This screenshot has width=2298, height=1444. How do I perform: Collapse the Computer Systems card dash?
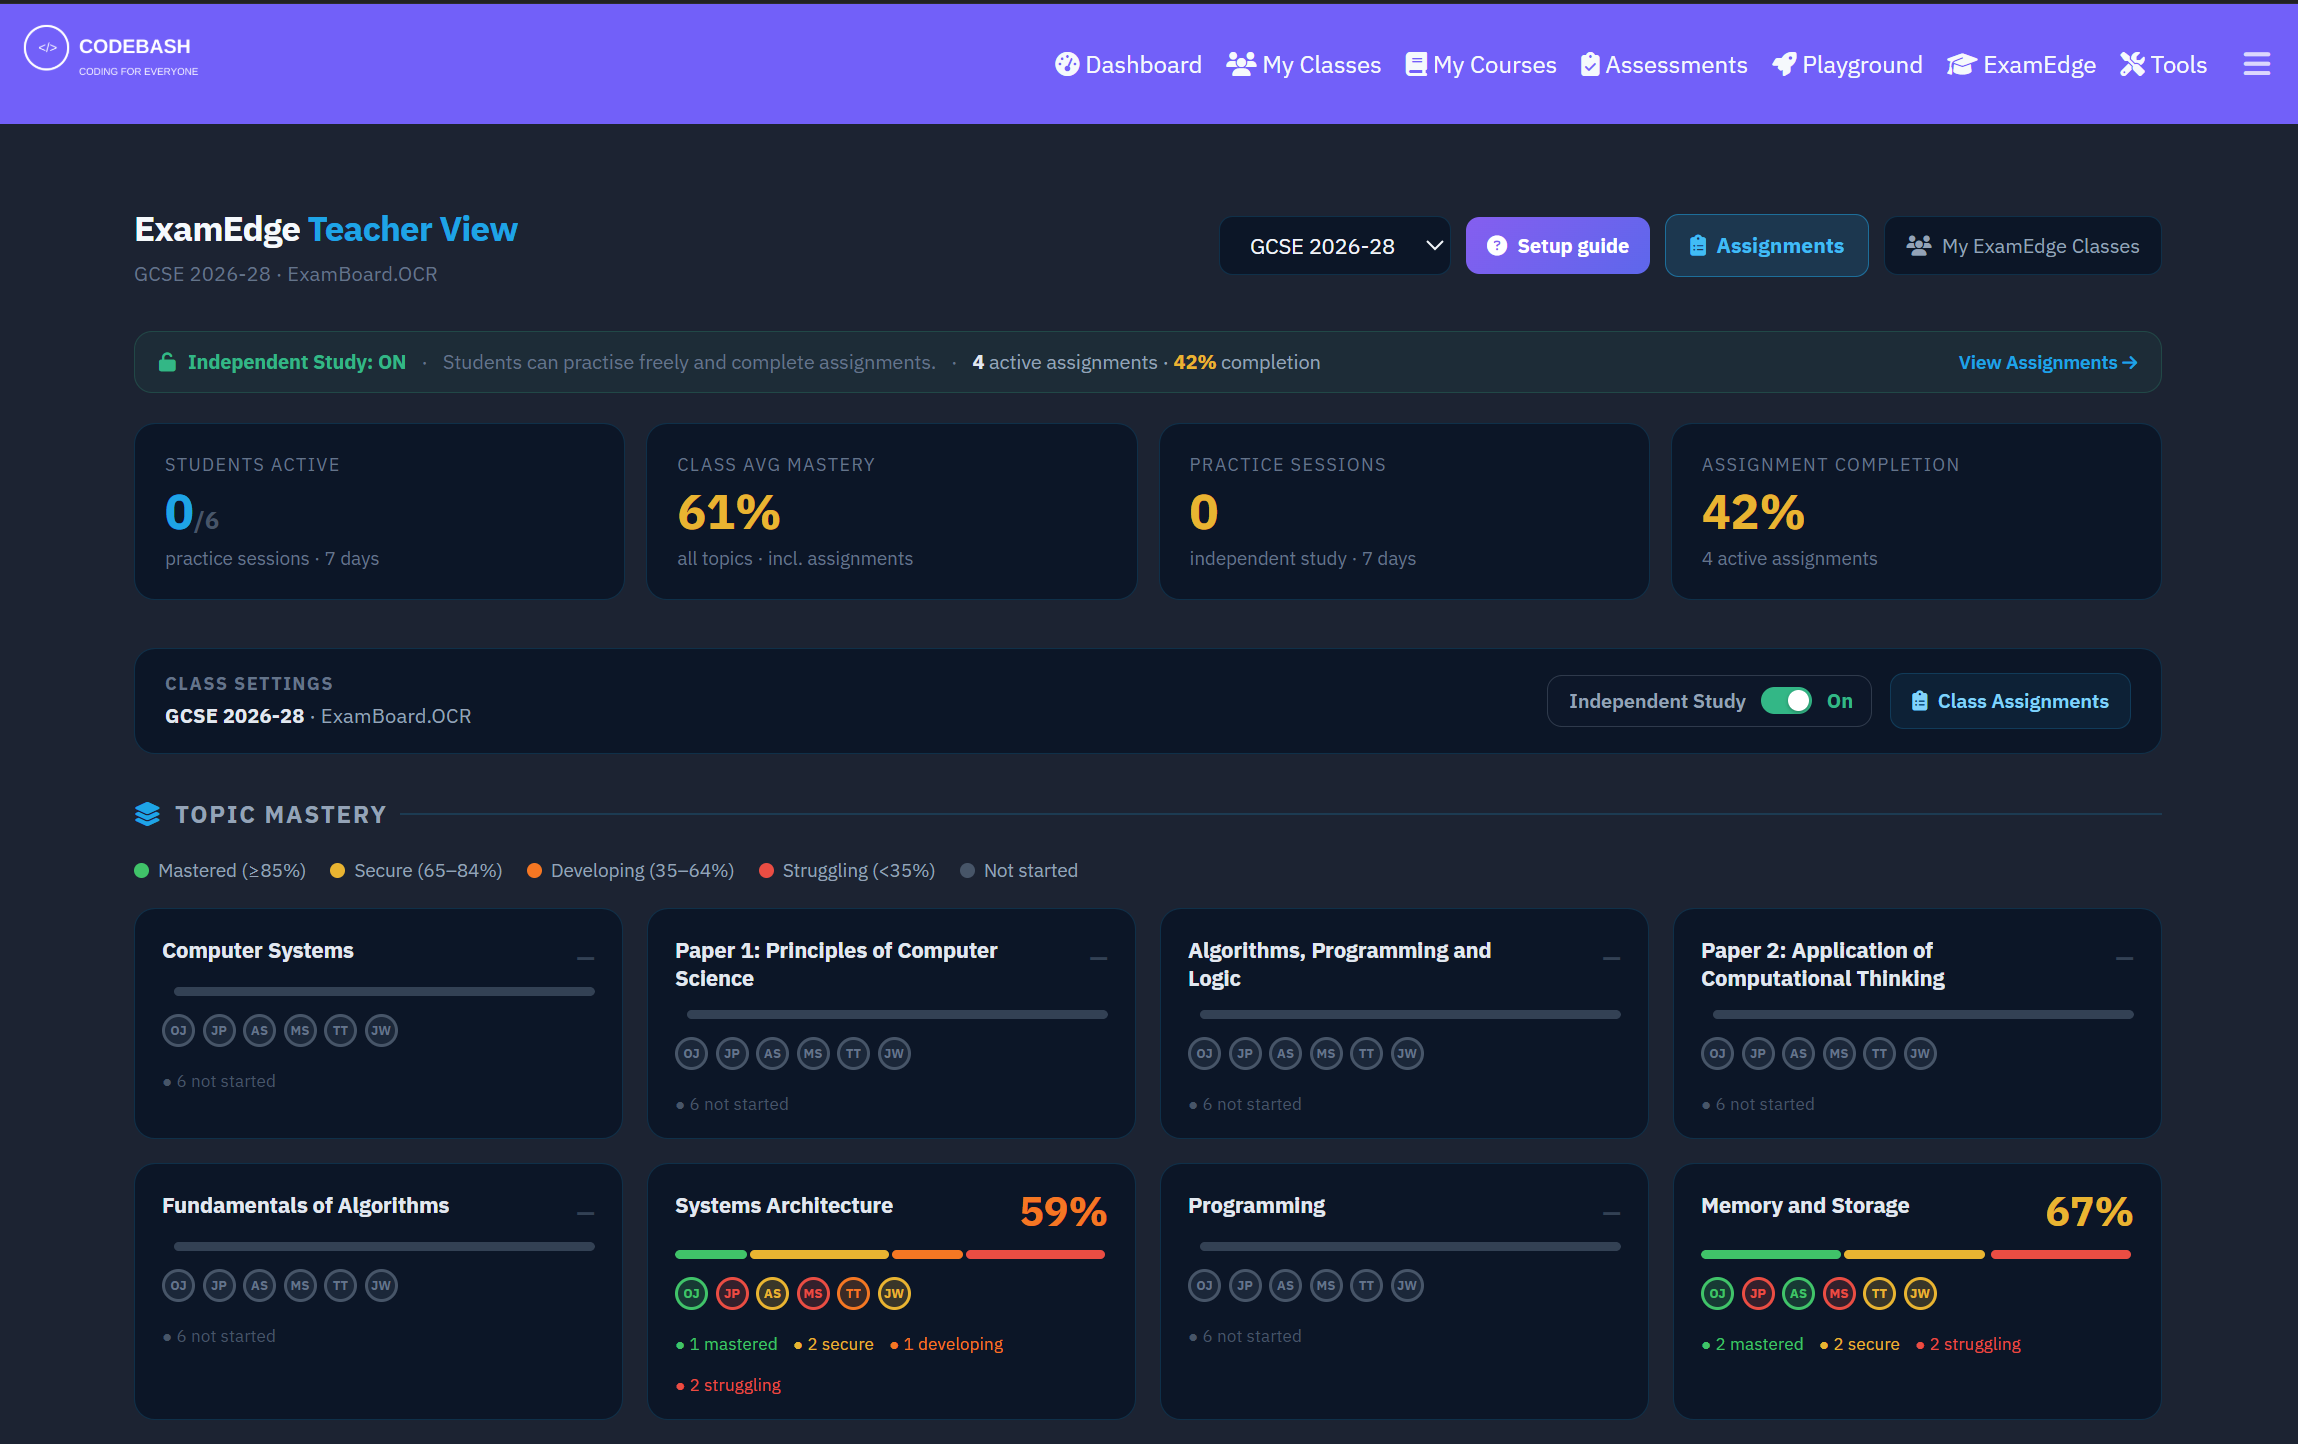tap(585, 959)
